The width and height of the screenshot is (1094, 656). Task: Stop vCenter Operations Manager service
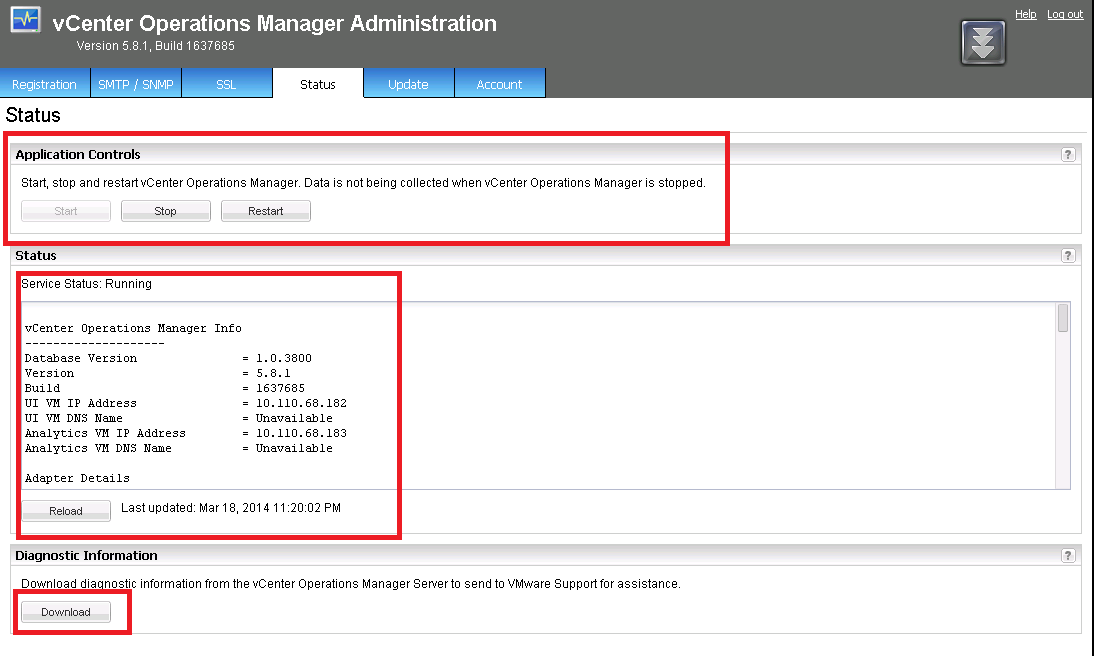(166, 211)
